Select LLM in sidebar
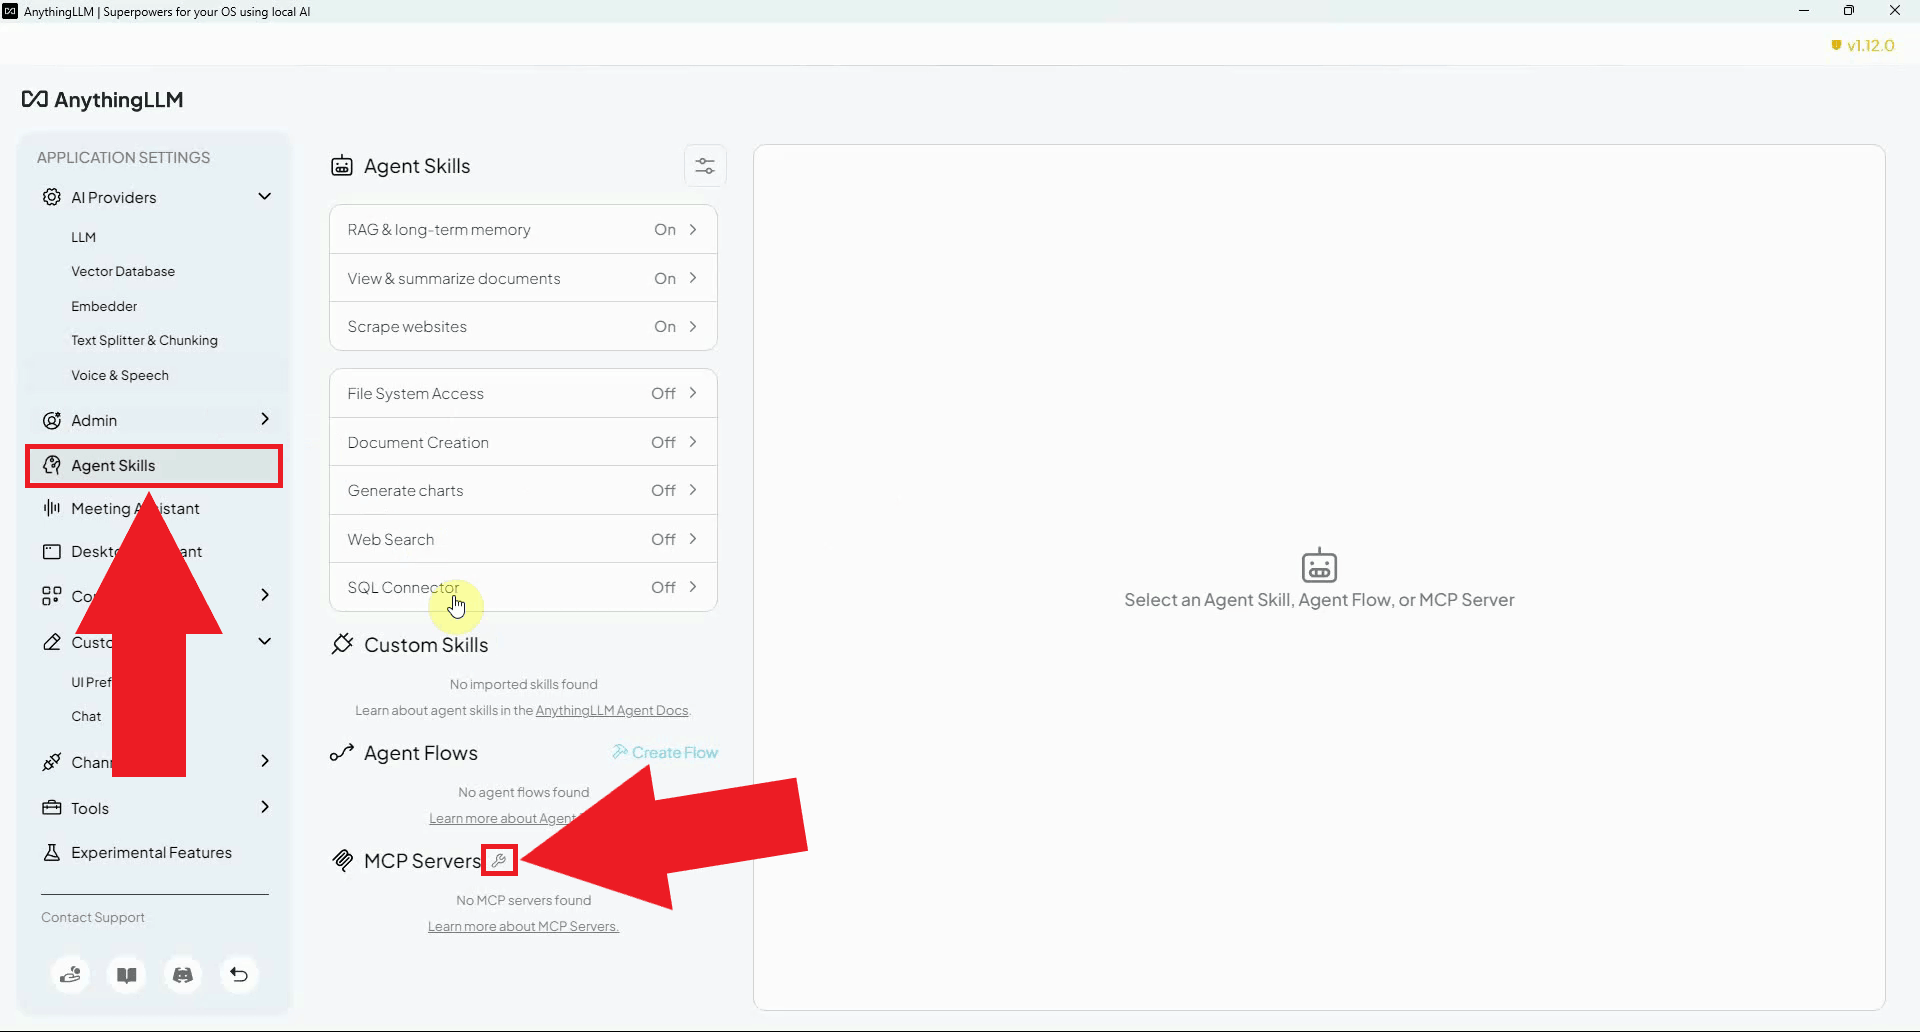Image resolution: width=1920 pixels, height=1032 pixels. click(x=84, y=237)
